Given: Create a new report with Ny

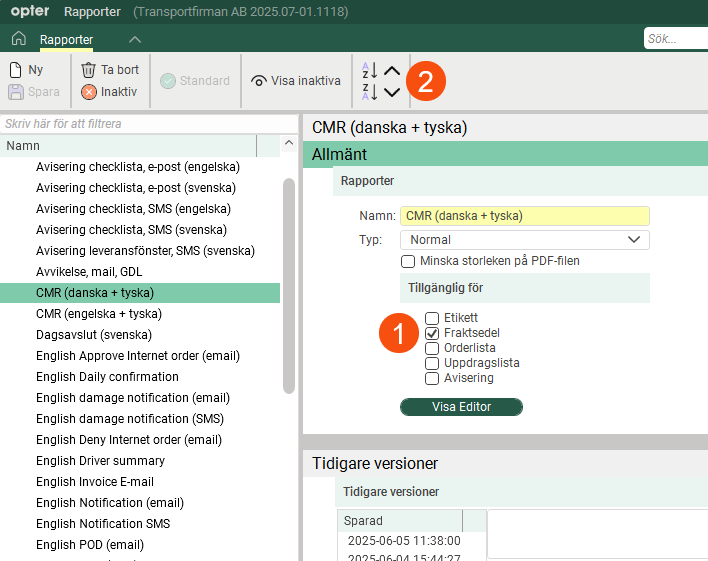Looking at the screenshot, I should click(x=27, y=70).
